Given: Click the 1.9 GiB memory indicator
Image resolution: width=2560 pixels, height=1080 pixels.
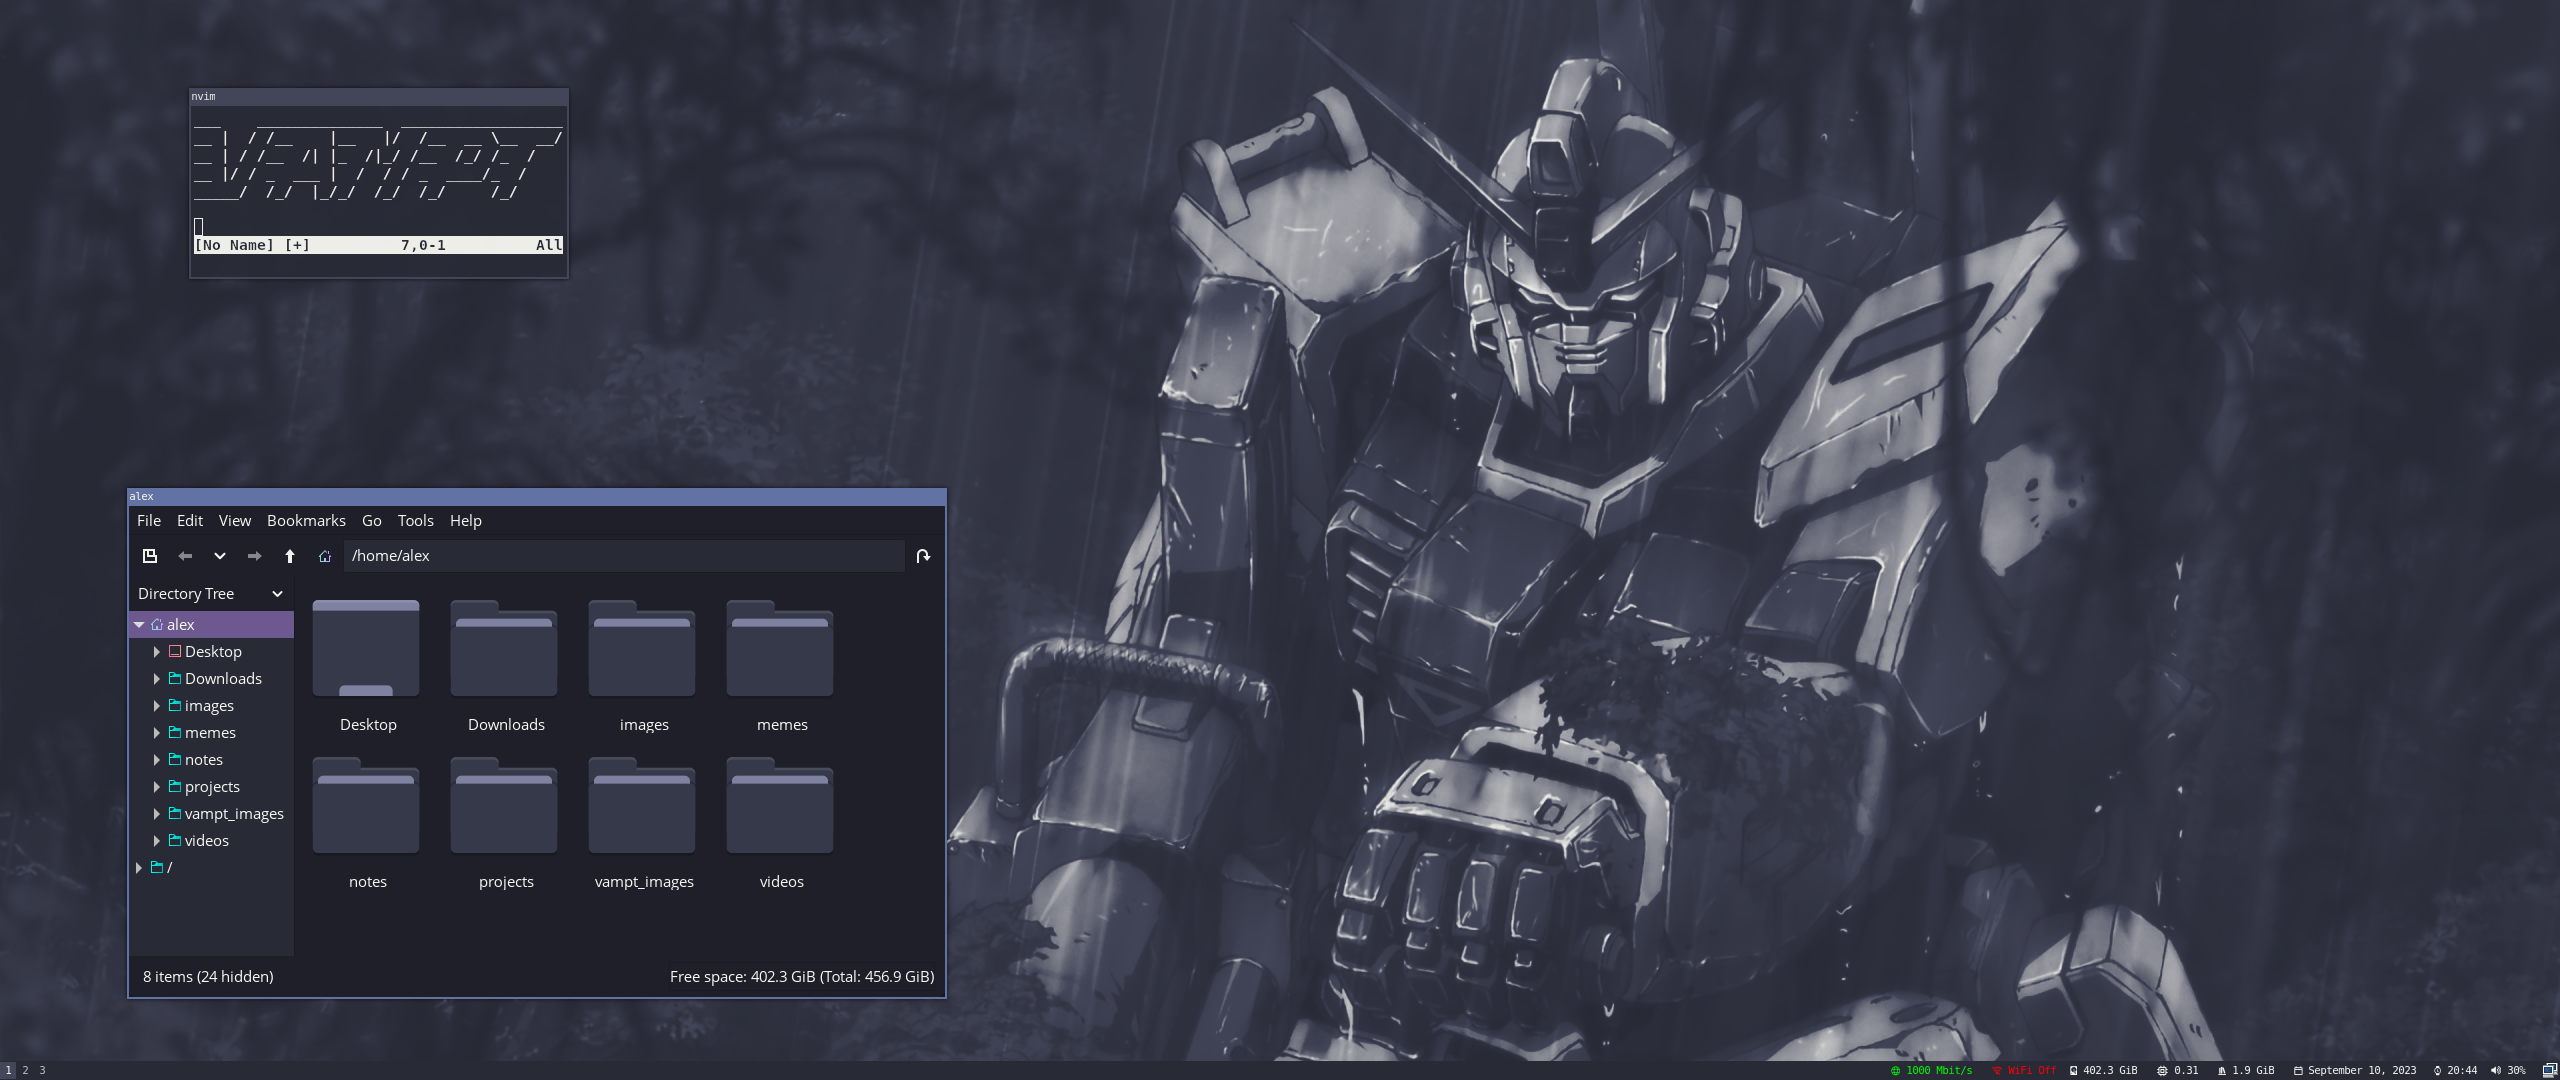Looking at the screenshot, I should 2246,1070.
